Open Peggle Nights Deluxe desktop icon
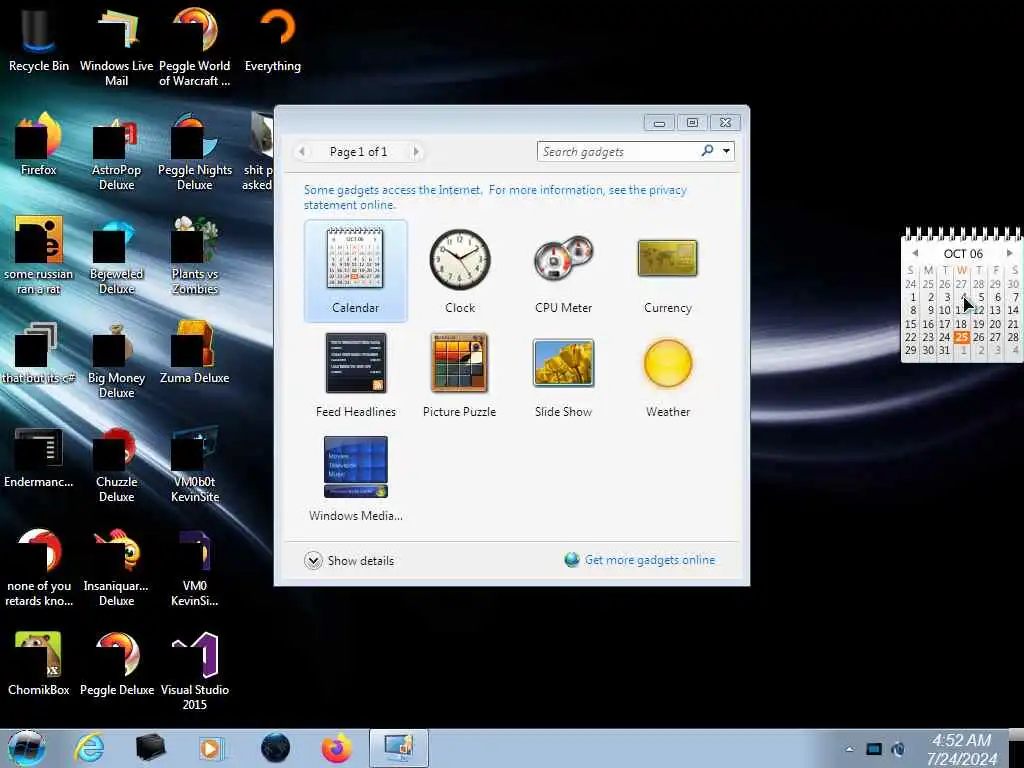This screenshot has width=1024, height=768. (195, 151)
